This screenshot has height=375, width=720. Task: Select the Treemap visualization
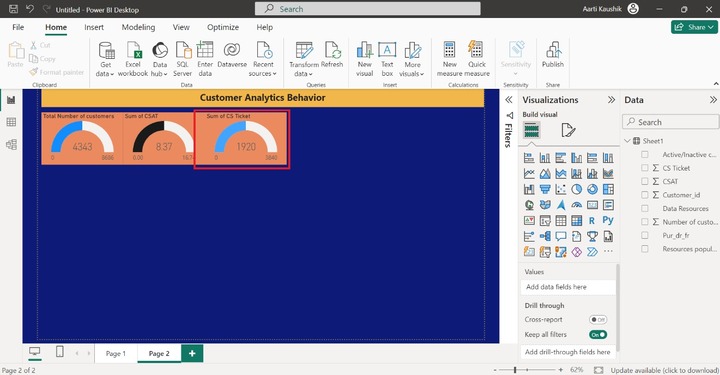tap(608, 189)
